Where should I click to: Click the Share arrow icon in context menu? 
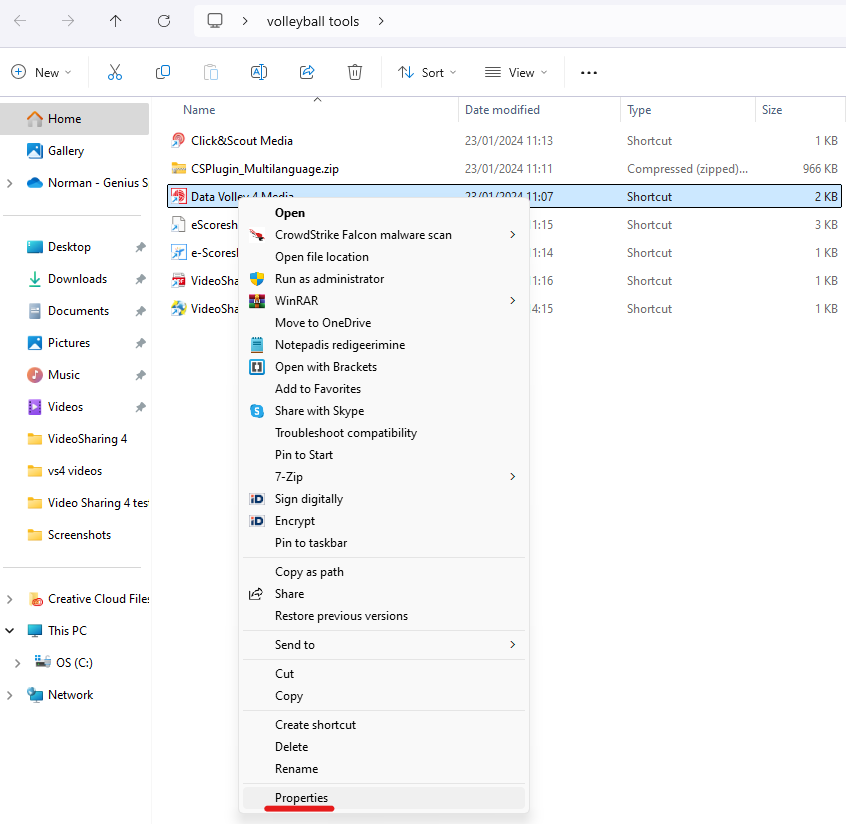point(256,594)
